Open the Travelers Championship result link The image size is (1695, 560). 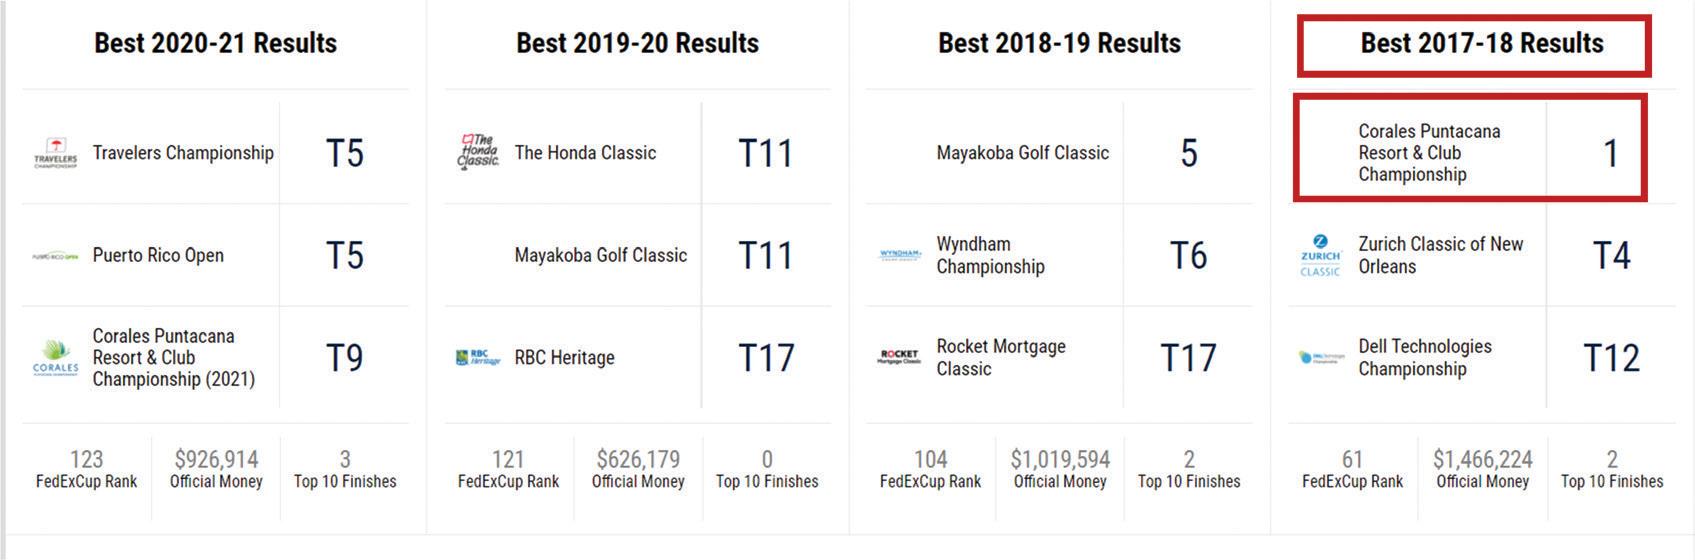[183, 153]
